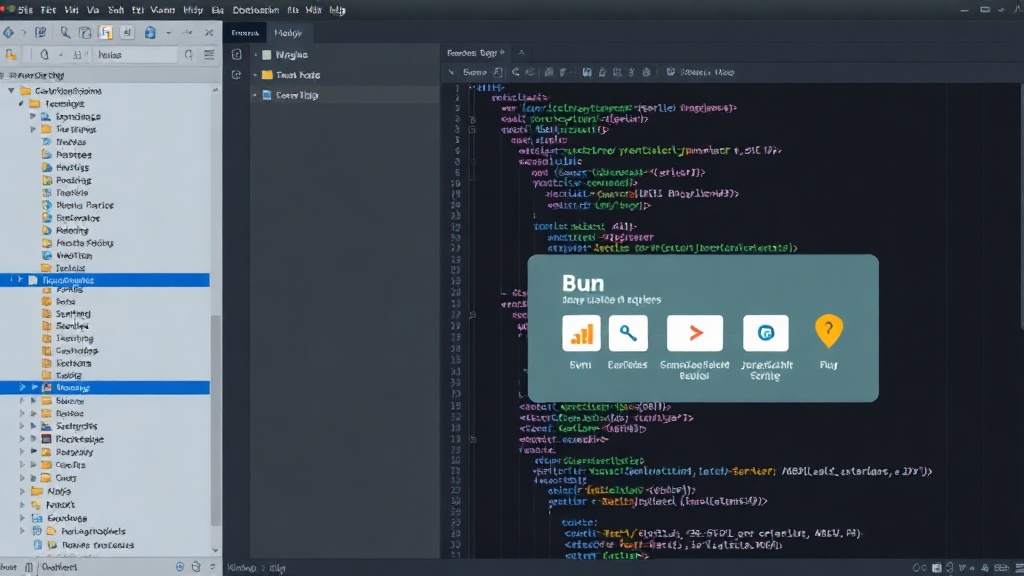Click the small page icon after first editor toolbar label

498,72
